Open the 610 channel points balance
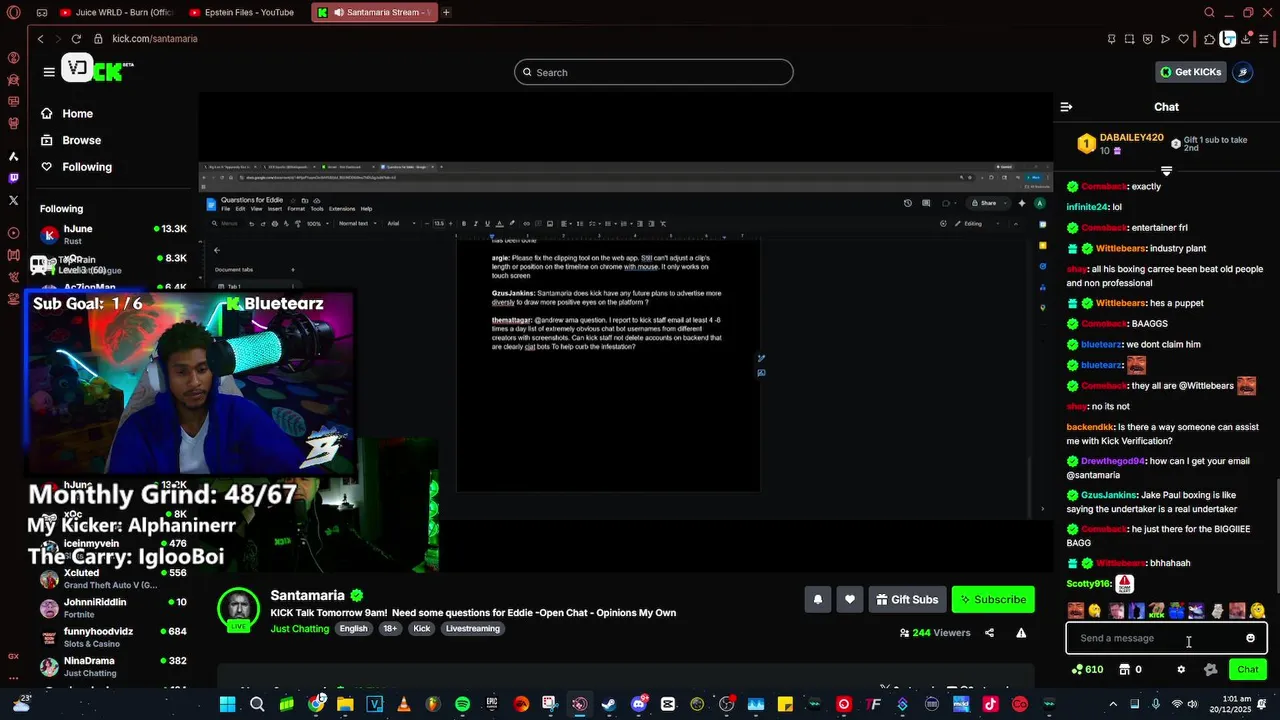 pyautogui.click(x=1087, y=670)
